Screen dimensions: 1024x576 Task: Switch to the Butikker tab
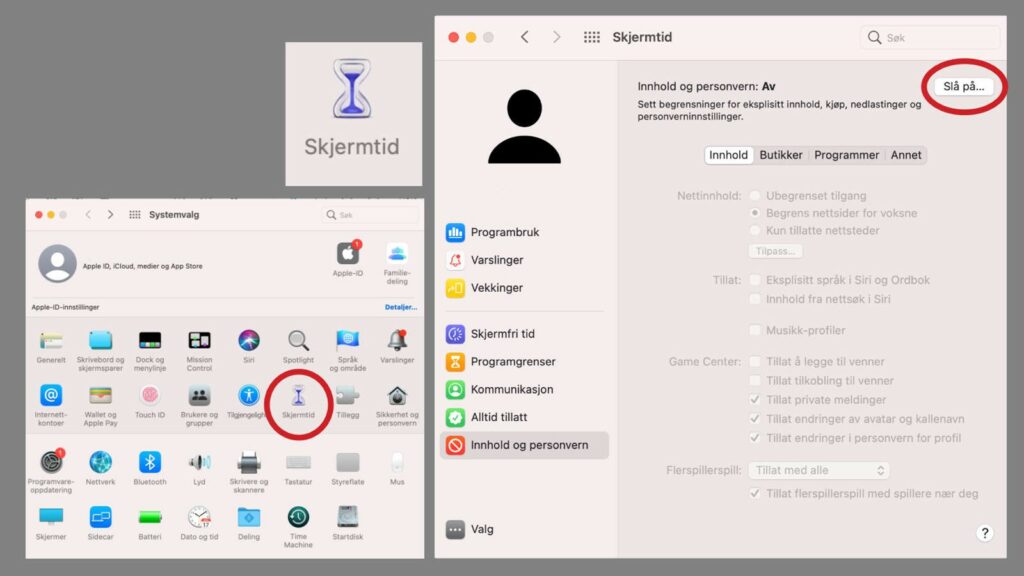pyautogui.click(x=780, y=155)
